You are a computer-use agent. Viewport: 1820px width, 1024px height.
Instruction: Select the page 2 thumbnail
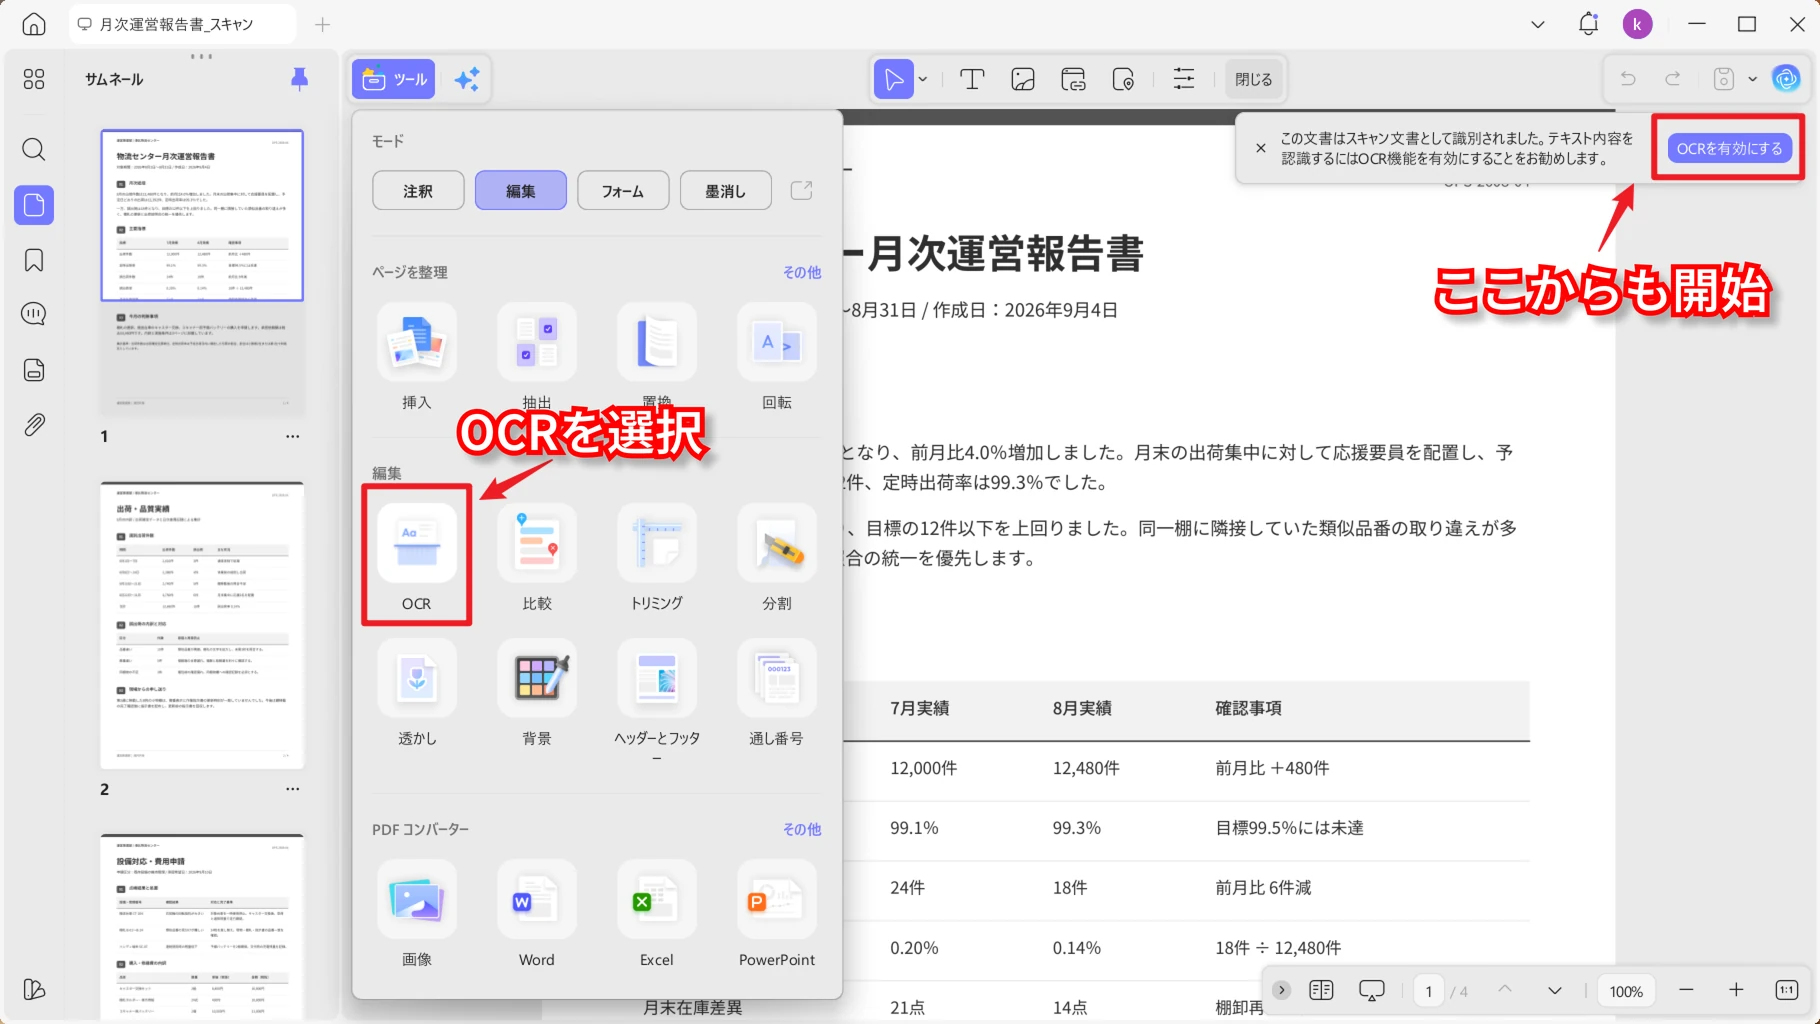point(202,625)
